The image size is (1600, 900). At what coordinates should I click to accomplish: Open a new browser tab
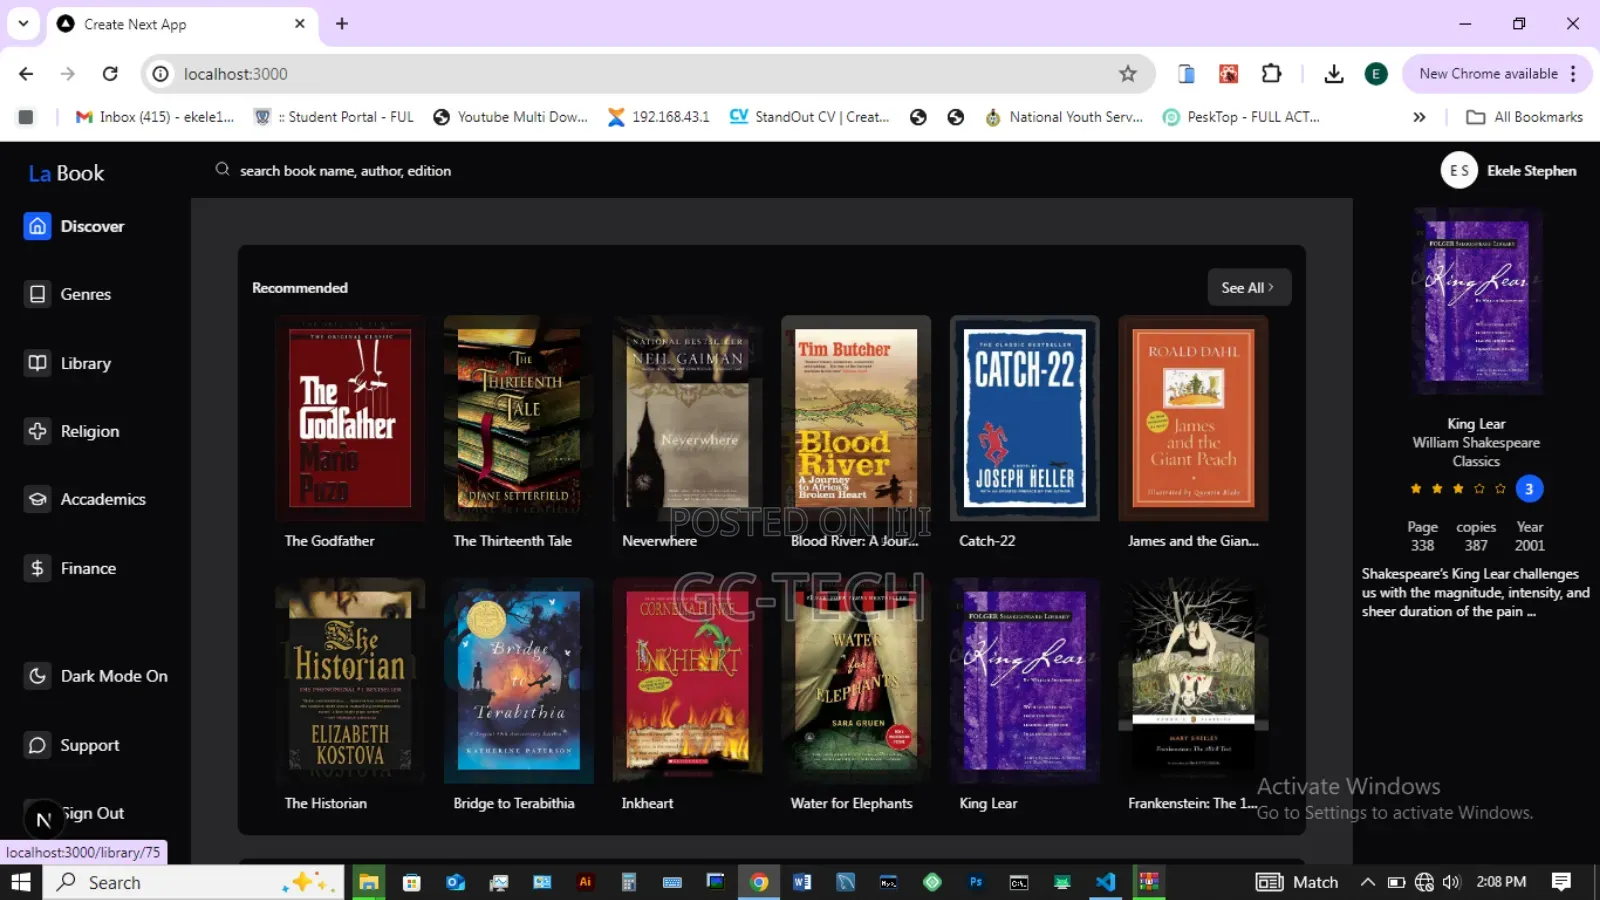(x=342, y=23)
